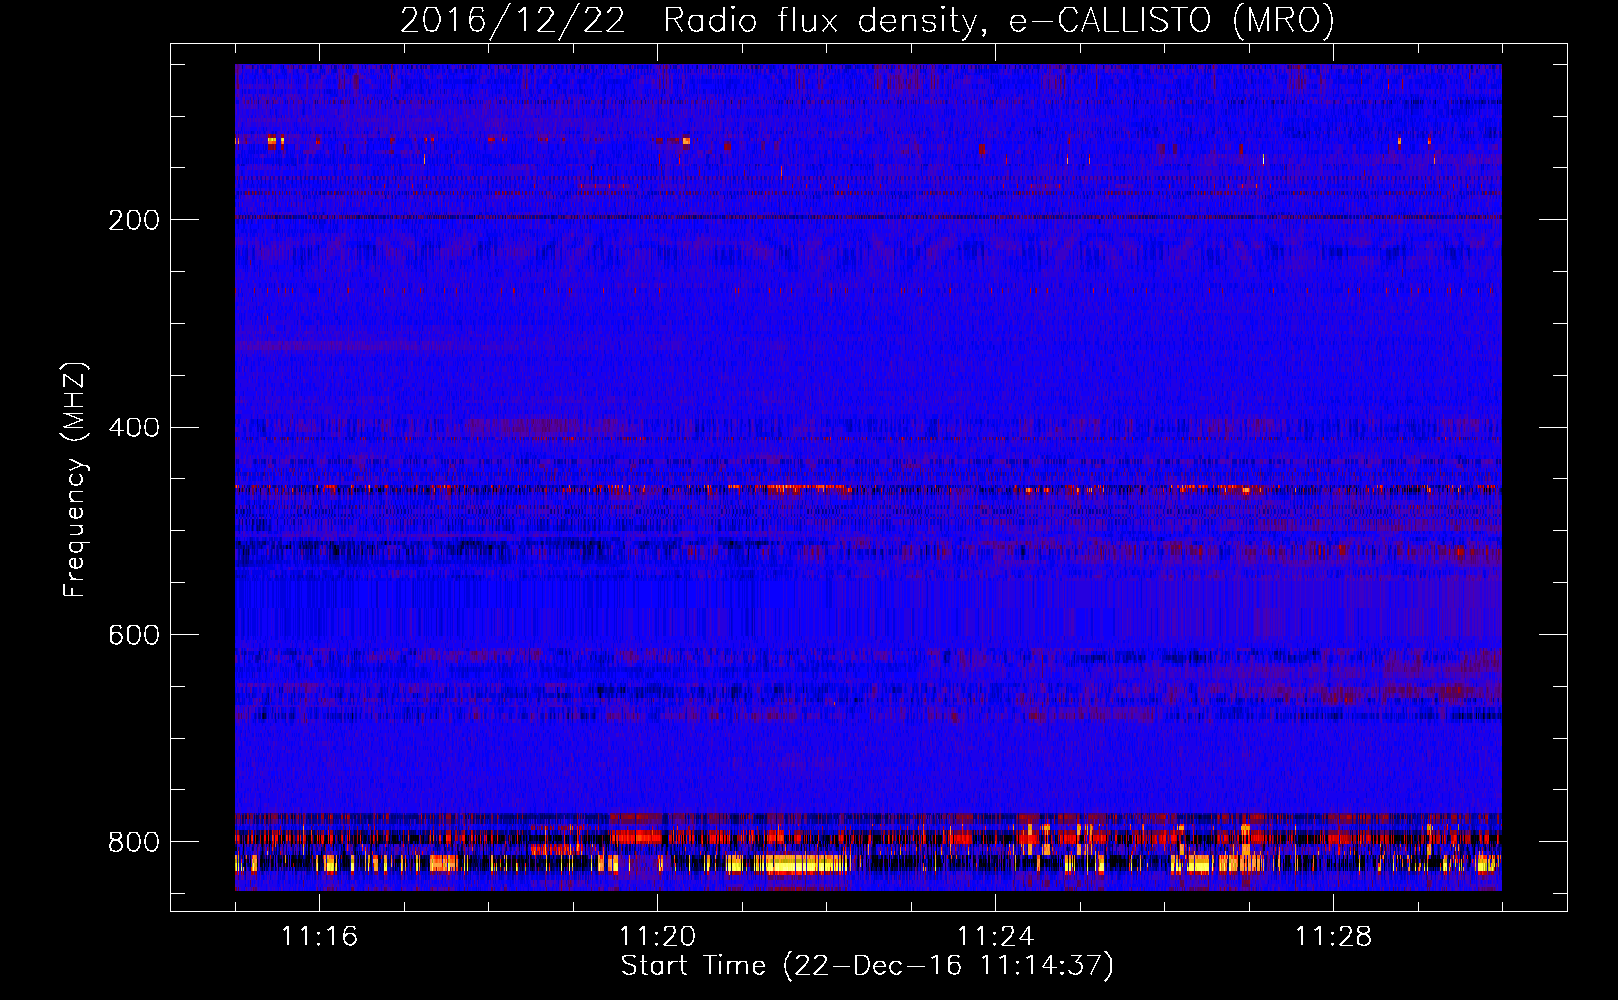Viewport: 1618px width, 1000px height.
Task: Click the plot title 'Radio flux density, e-CALLISTO (MRO)'
Action: (x=999, y=21)
